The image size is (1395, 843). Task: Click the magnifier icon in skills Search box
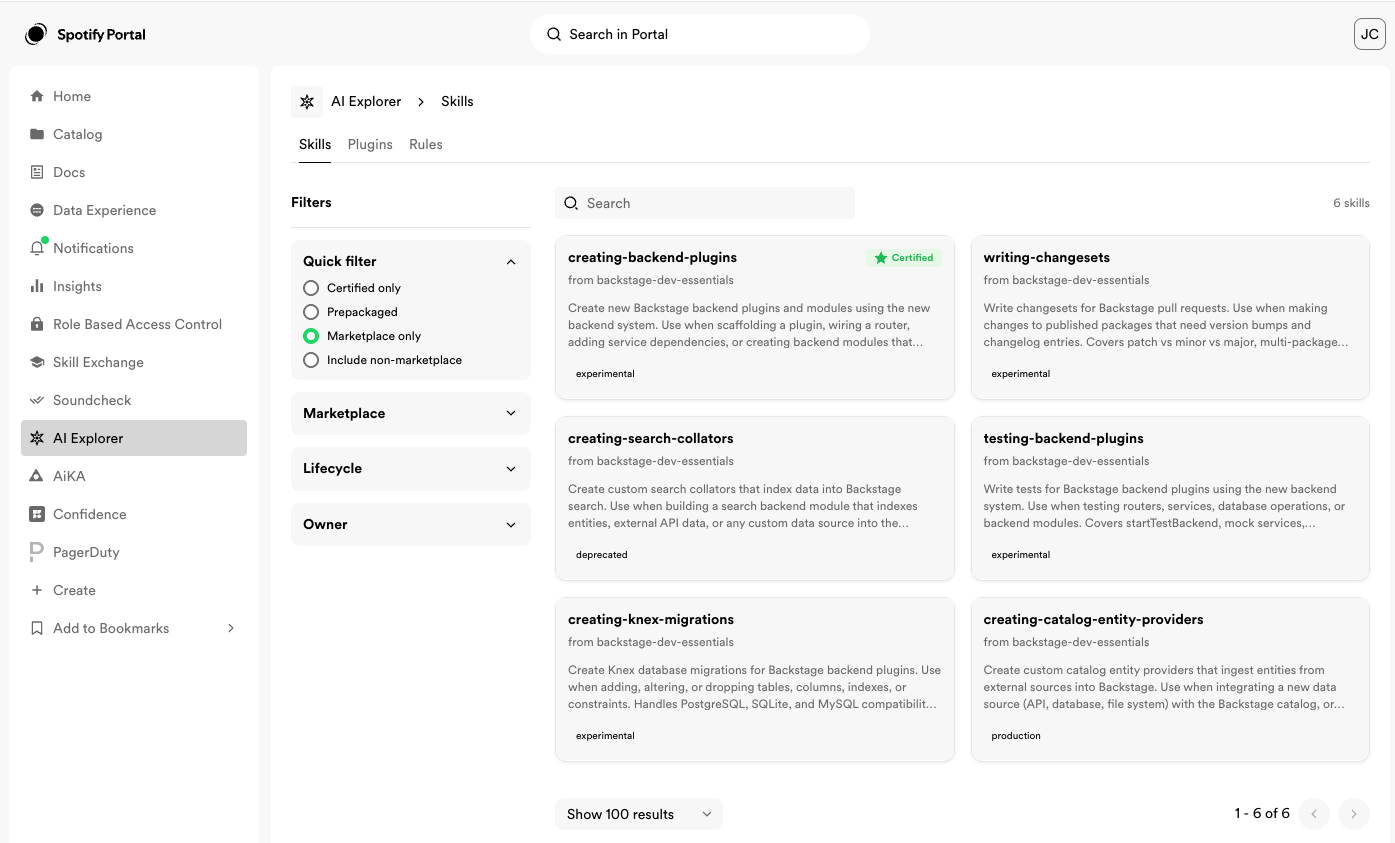571,203
